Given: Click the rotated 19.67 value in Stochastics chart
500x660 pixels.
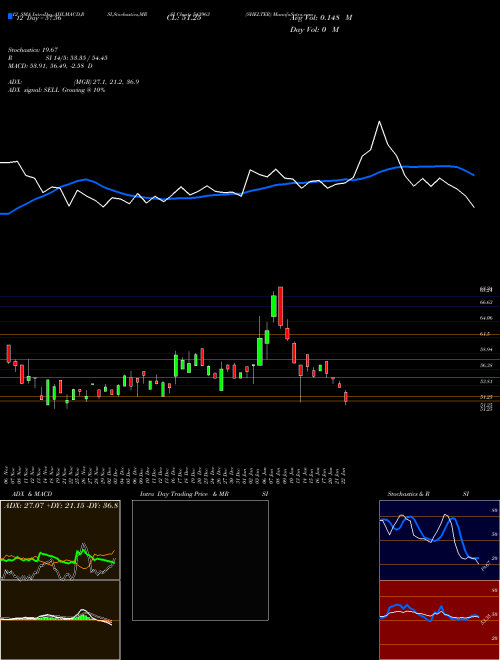Looking at the screenshot, I should 486,566.
